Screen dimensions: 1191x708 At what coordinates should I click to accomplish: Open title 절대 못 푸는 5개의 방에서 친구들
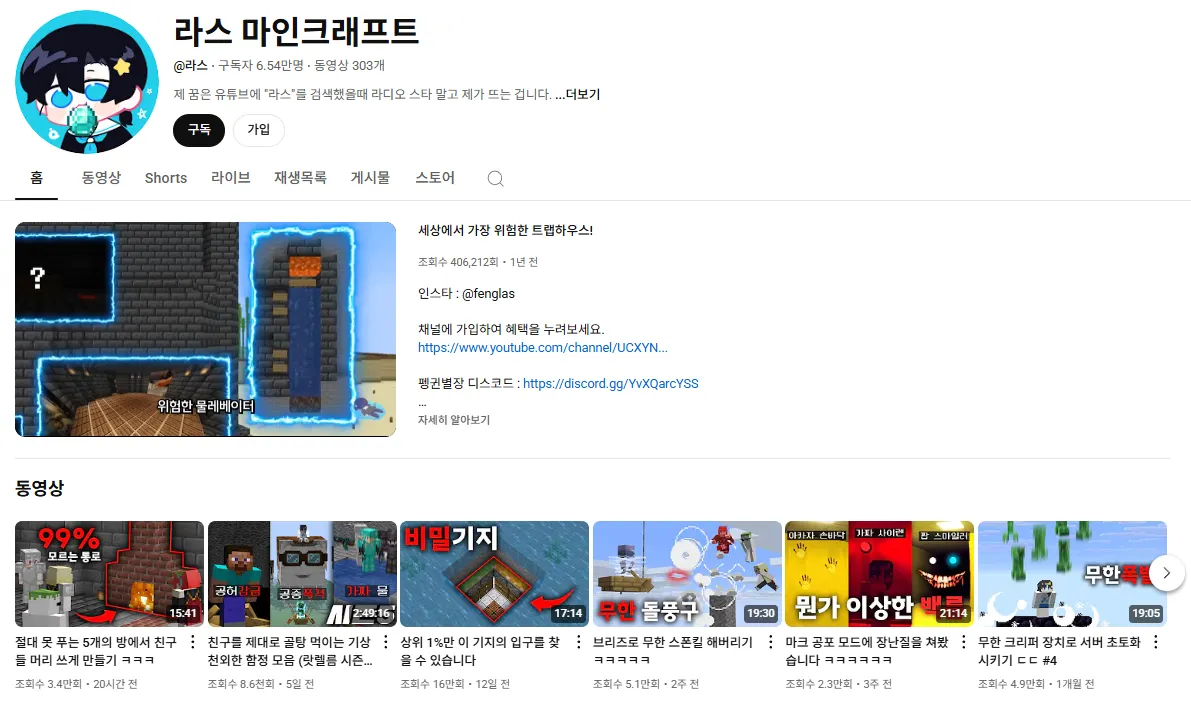pyautogui.click(x=96, y=651)
